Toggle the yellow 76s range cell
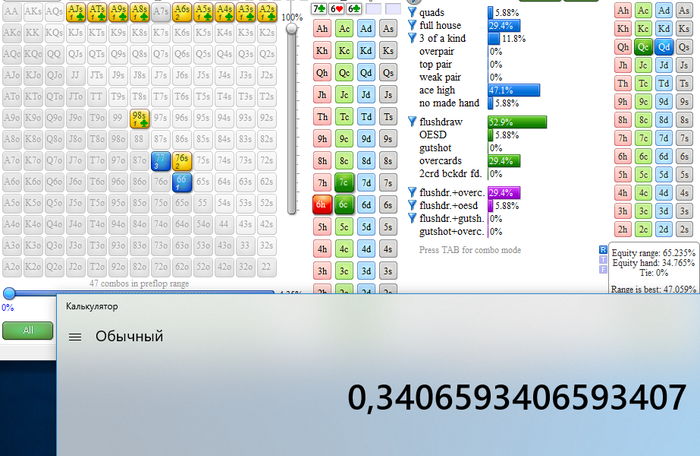Screen dimensions: 700x456 click(x=182, y=160)
